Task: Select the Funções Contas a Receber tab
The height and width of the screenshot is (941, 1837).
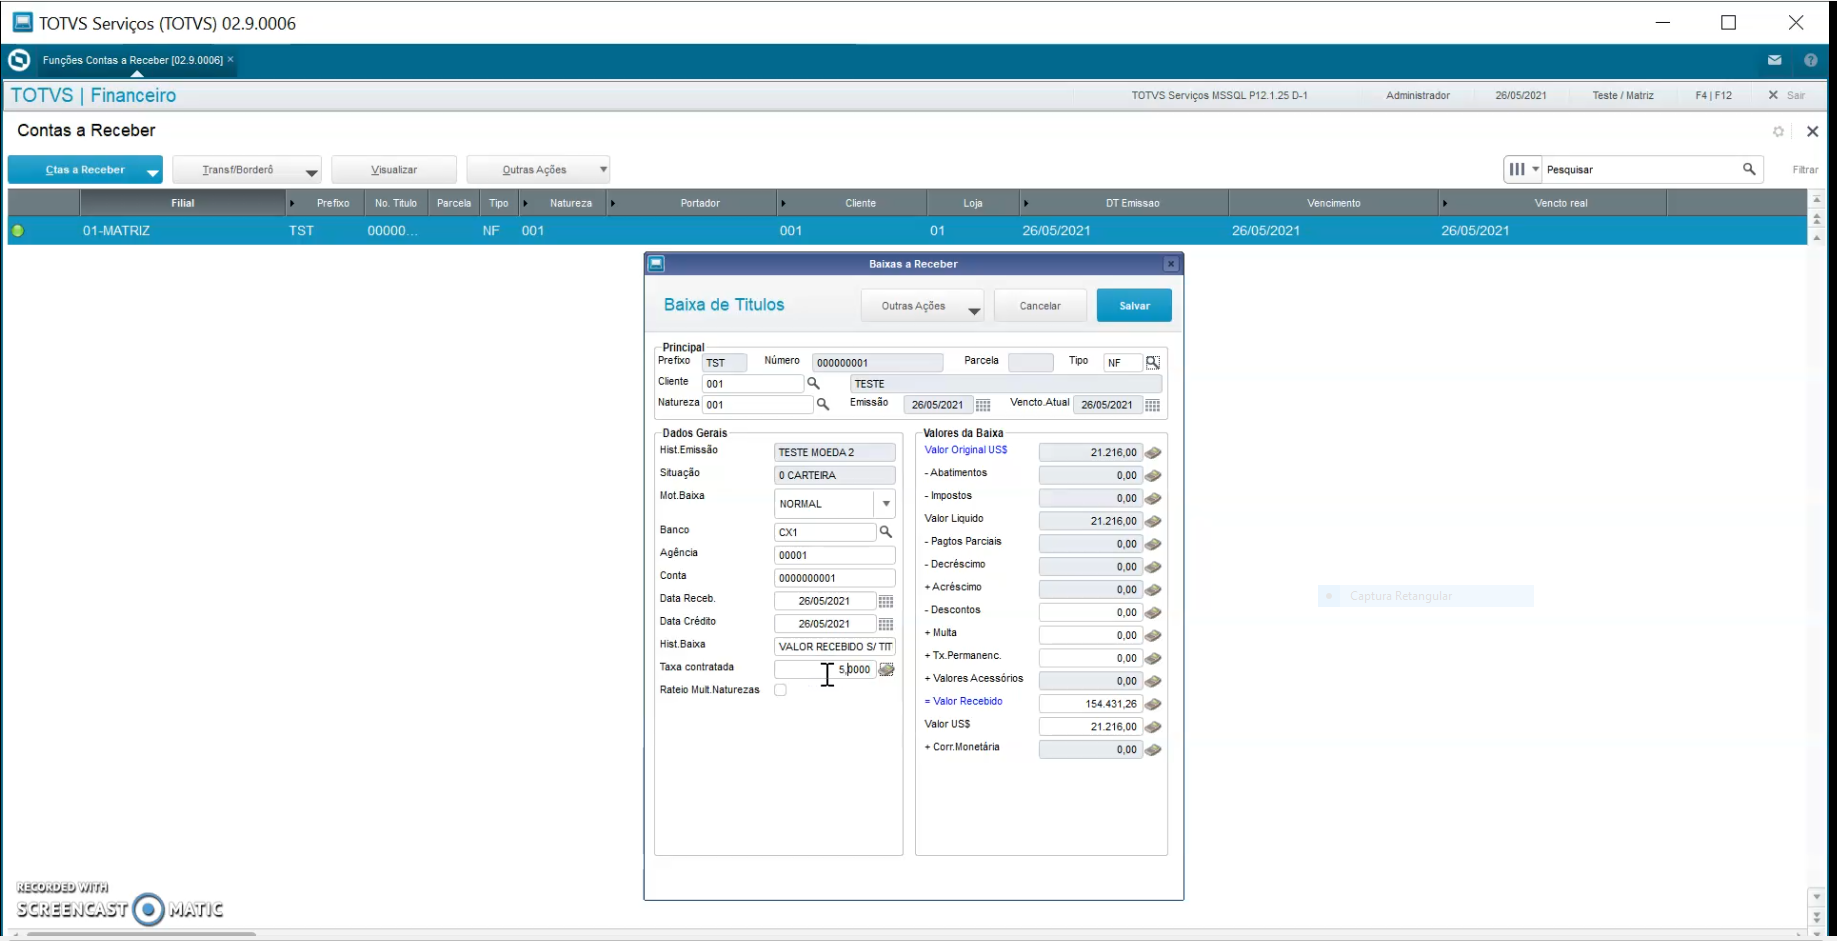Action: (x=132, y=60)
